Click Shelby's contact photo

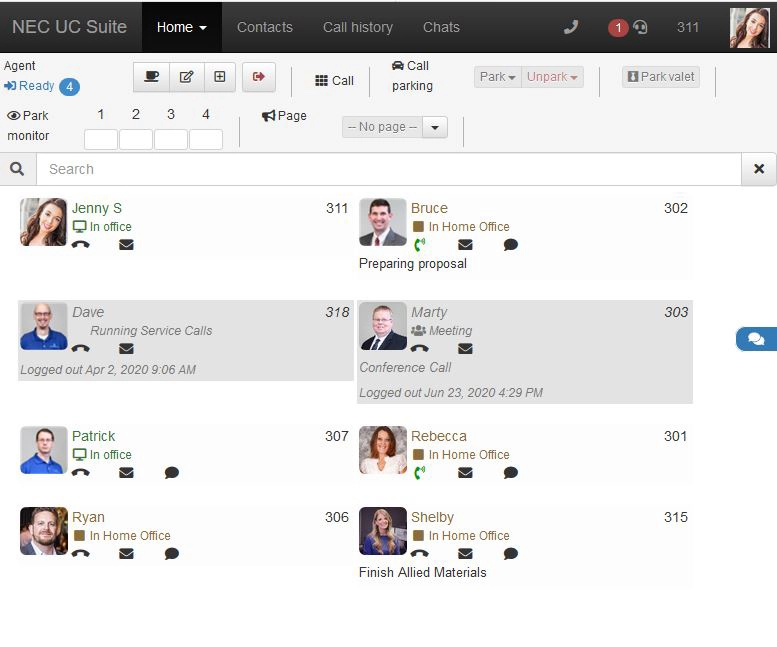[383, 531]
